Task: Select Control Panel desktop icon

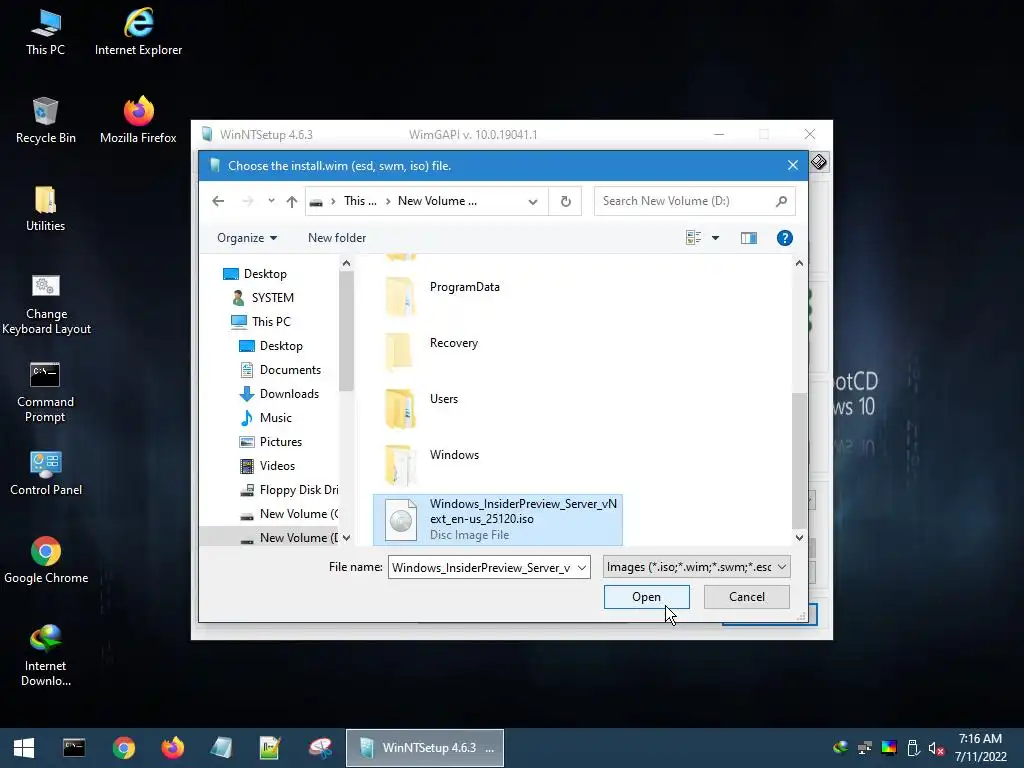Action: pos(46,473)
